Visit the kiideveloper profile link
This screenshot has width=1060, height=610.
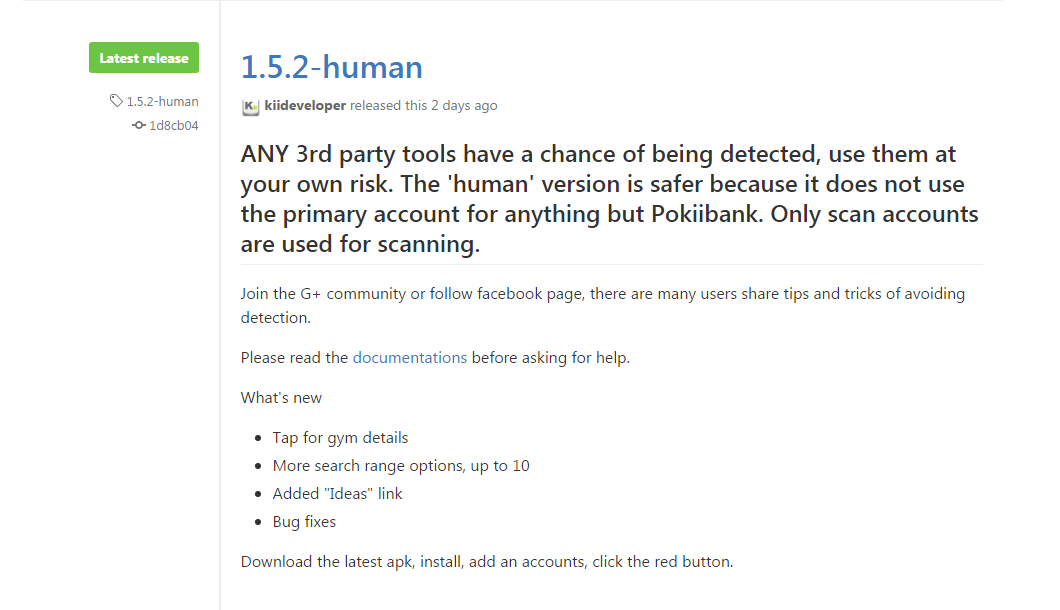pyautogui.click(x=305, y=106)
